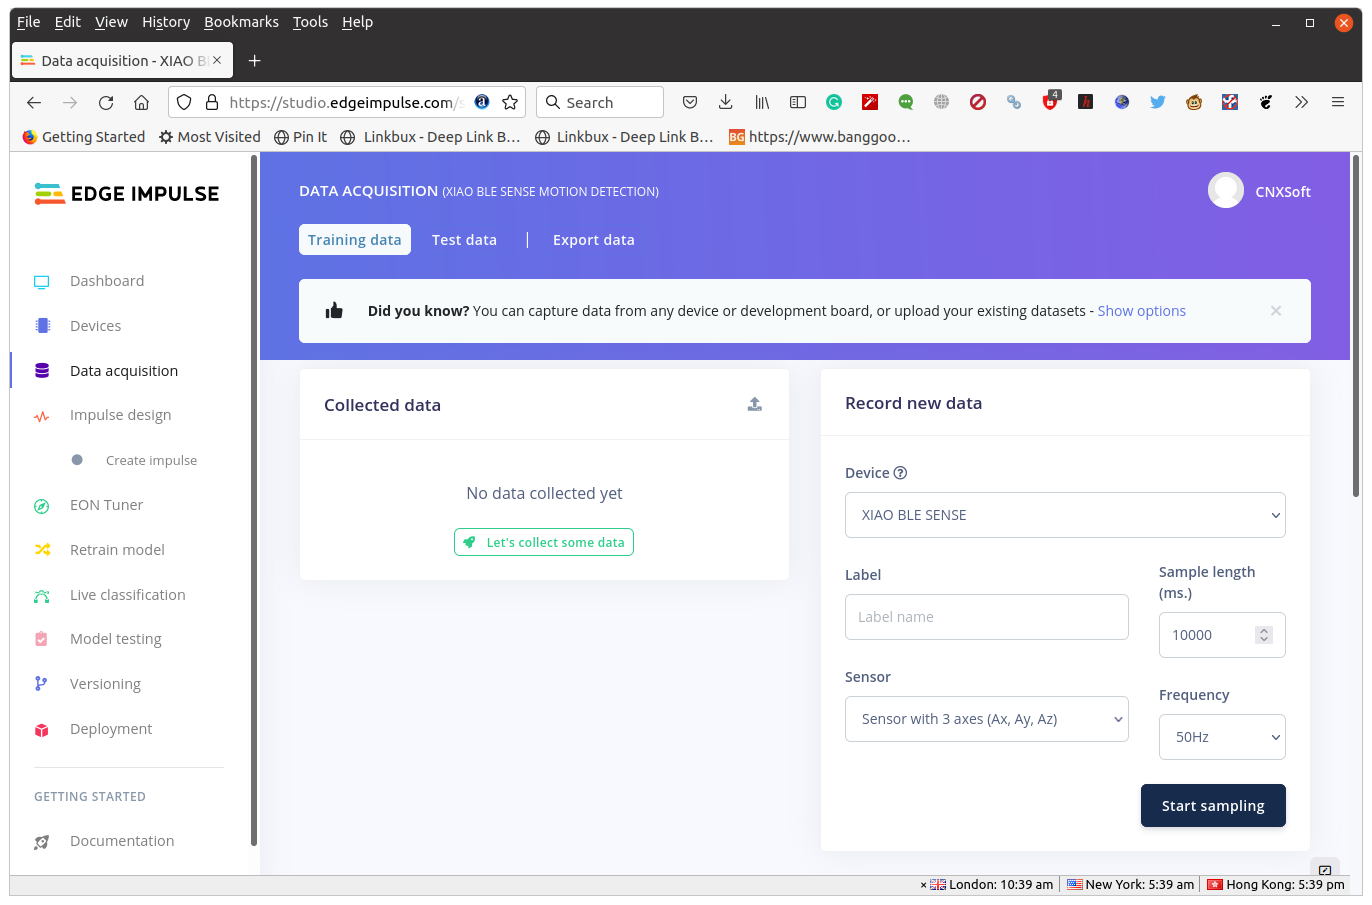Click the browser Search box
Viewport: 1372px width, 905px height.
[x=600, y=102]
